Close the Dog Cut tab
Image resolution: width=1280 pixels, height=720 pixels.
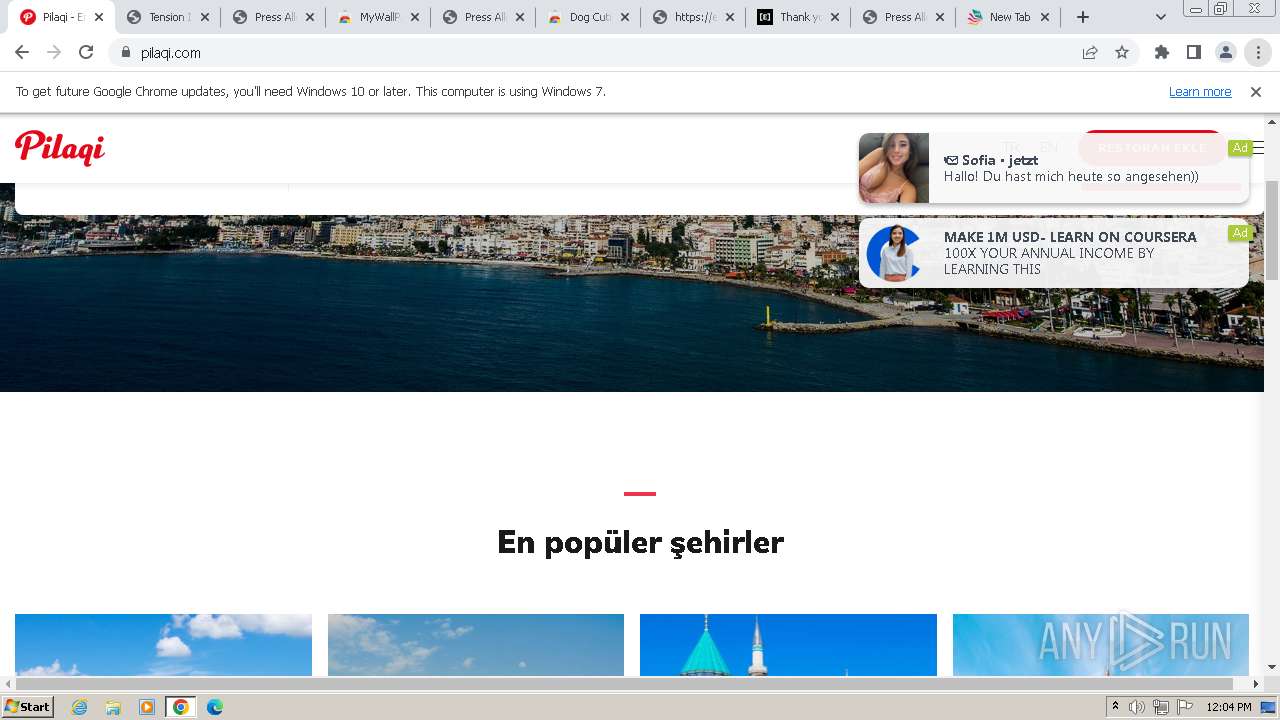click(x=625, y=17)
